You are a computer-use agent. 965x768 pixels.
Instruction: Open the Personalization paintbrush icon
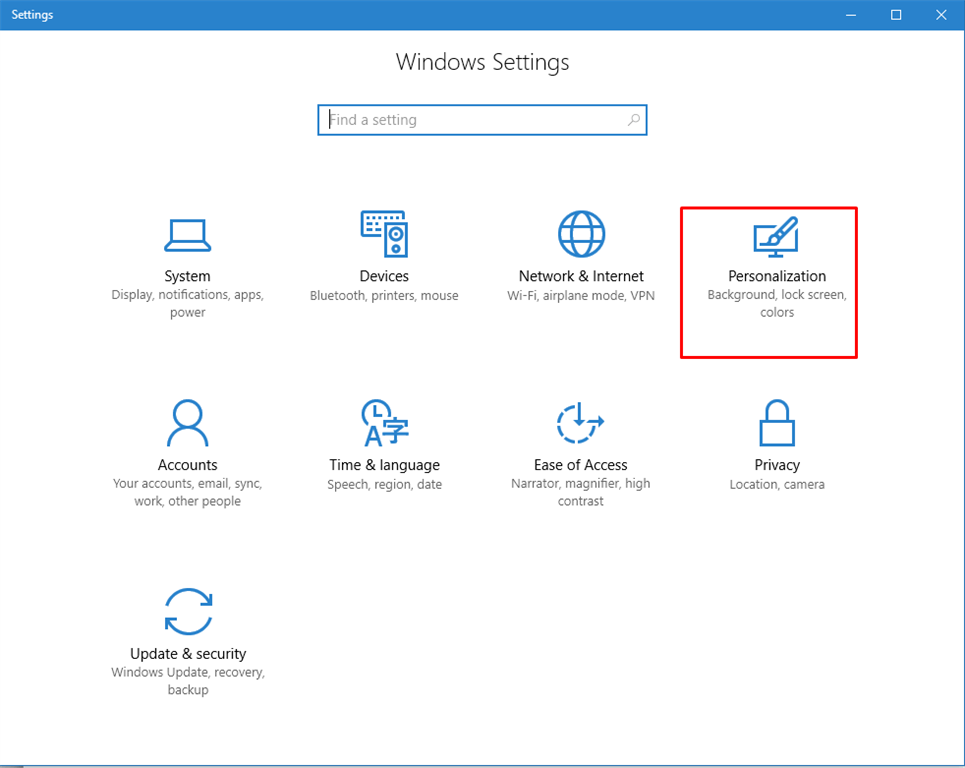(x=776, y=237)
